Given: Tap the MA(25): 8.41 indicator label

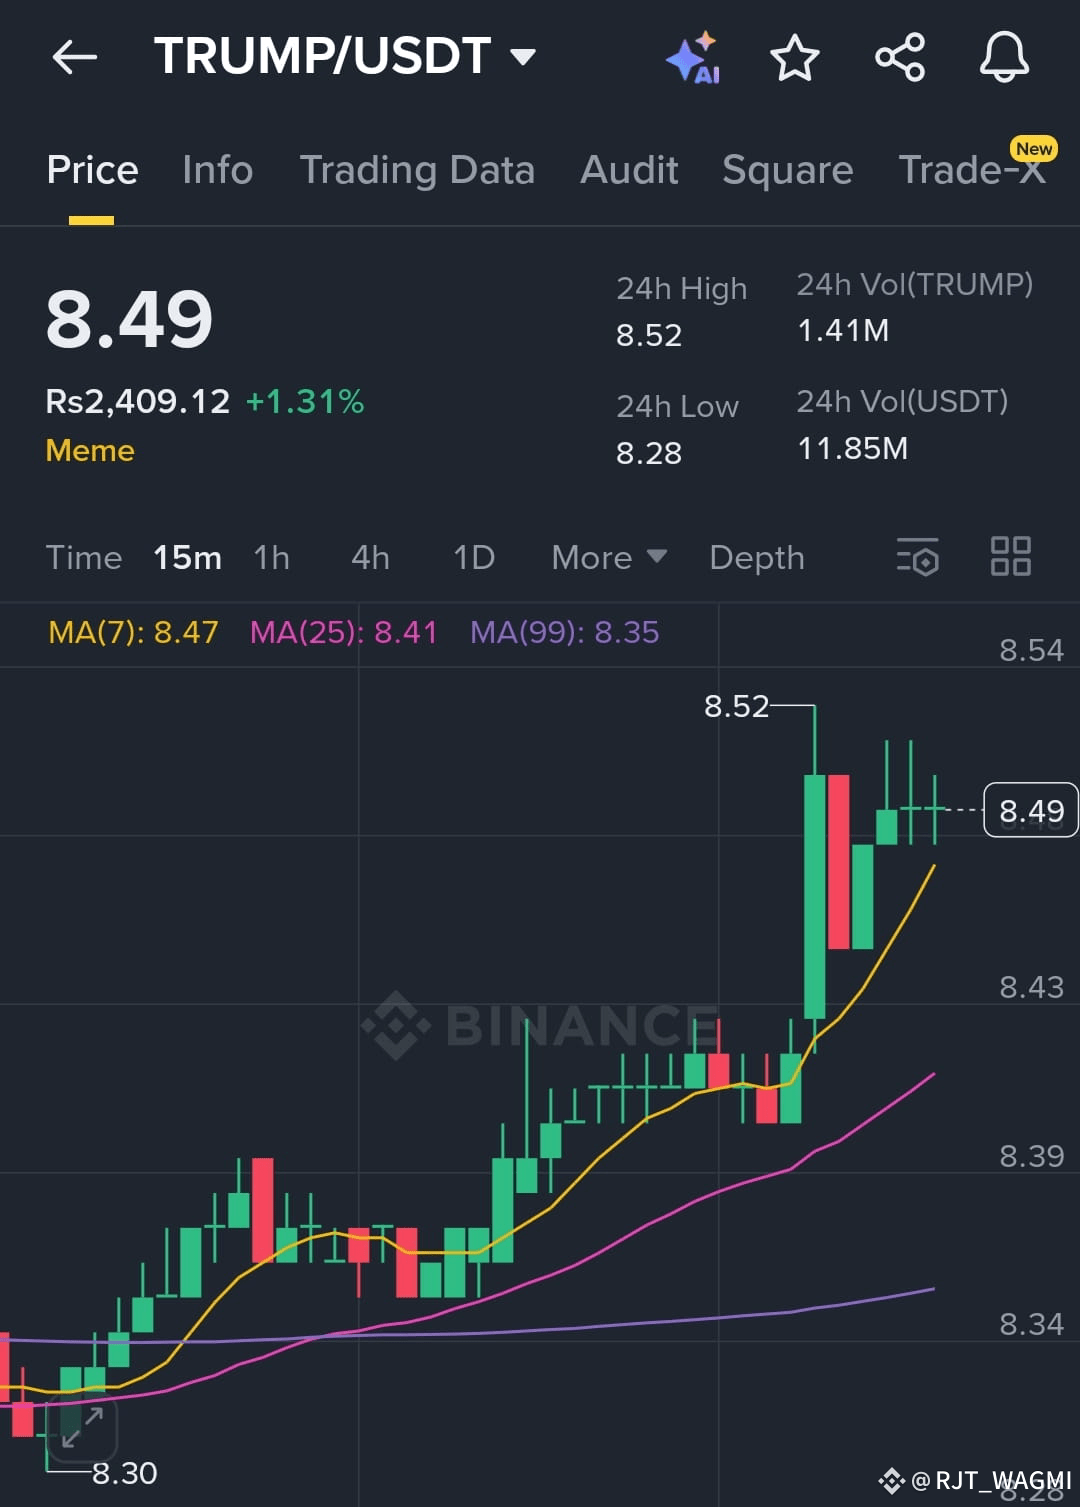Looking at the screenshot, I should 343,632.
